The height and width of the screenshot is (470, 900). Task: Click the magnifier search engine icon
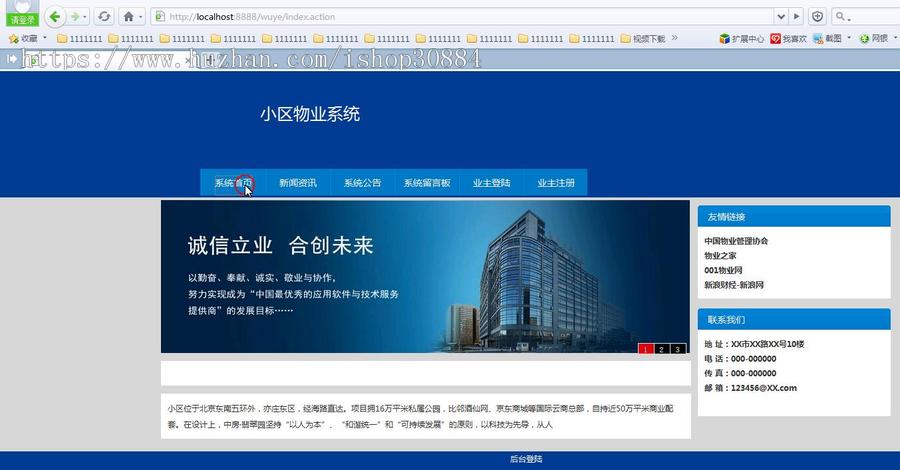tap(840, 17)
